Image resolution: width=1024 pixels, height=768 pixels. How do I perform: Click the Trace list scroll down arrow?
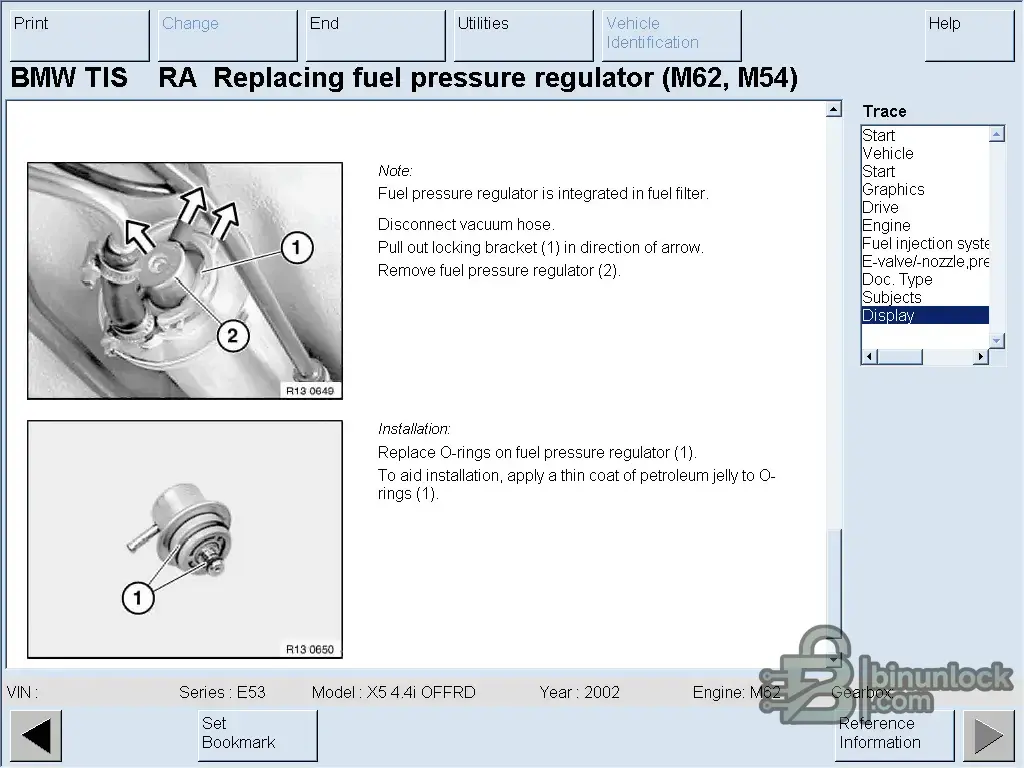pos(997,340)
